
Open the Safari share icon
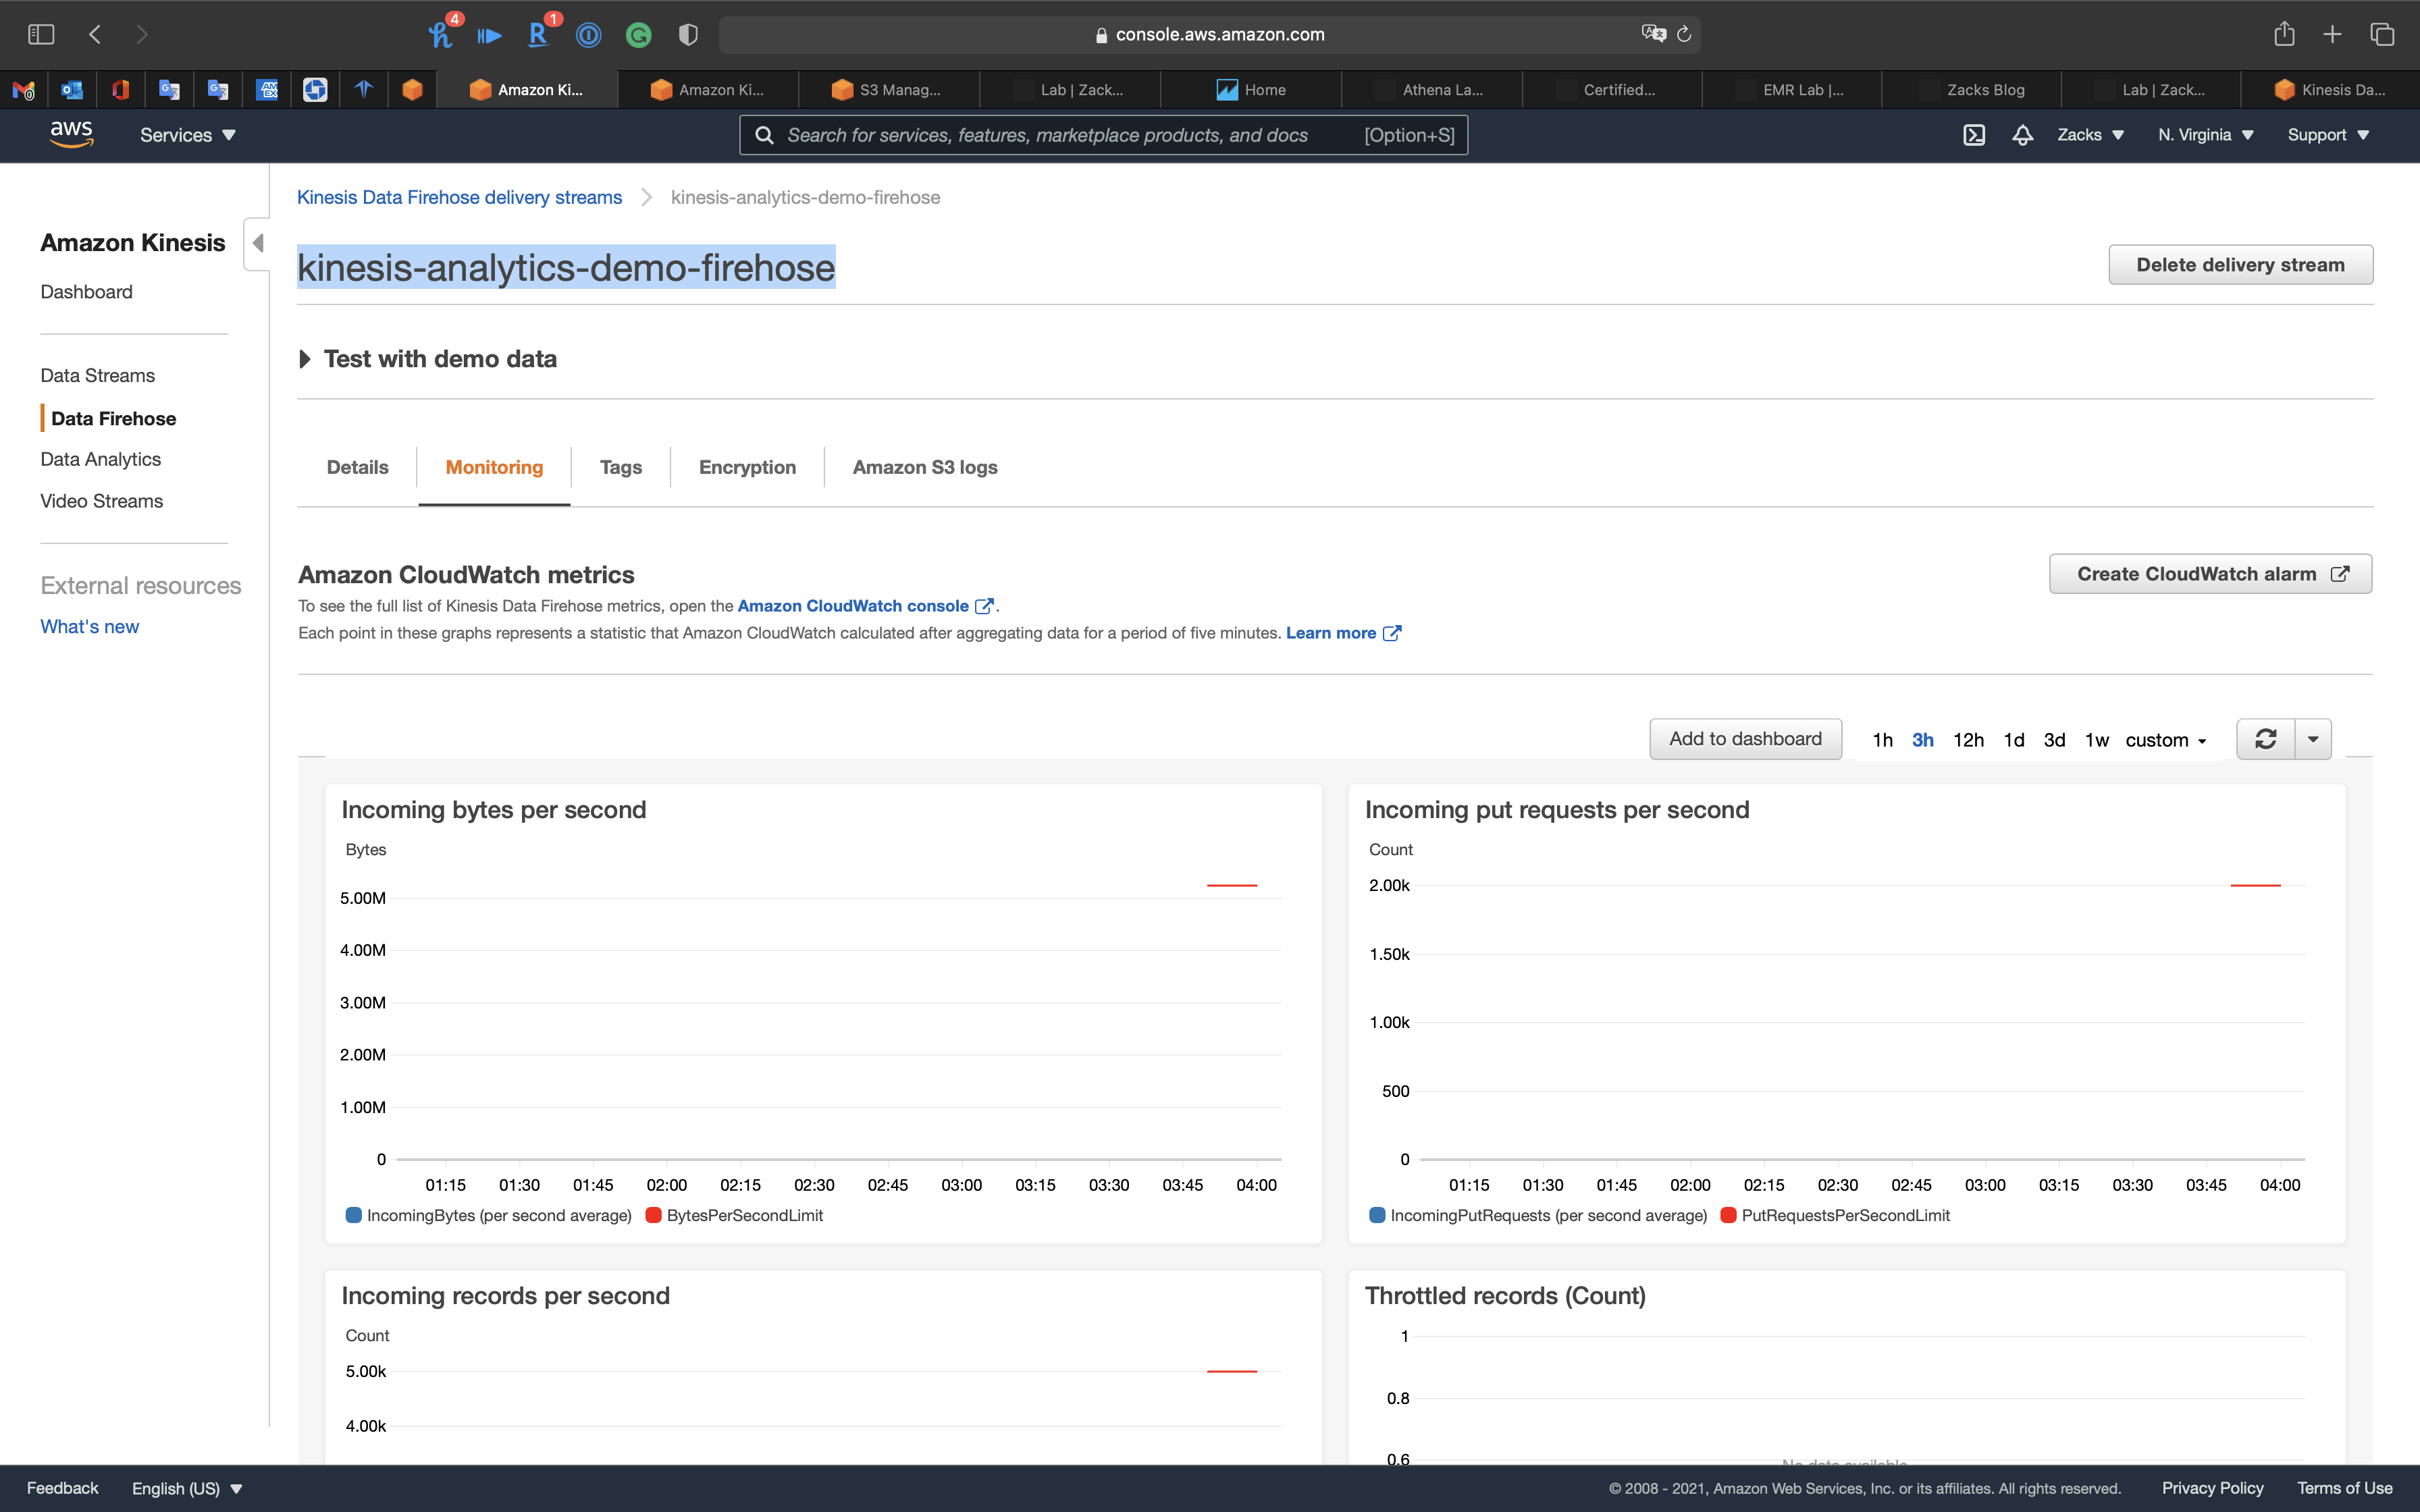pyautogui.click(x=2284, y=34)
